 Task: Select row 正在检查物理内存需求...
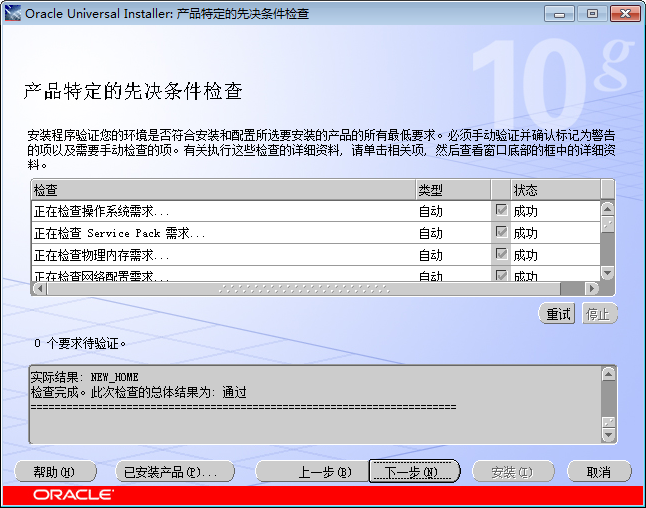[316, 255]
